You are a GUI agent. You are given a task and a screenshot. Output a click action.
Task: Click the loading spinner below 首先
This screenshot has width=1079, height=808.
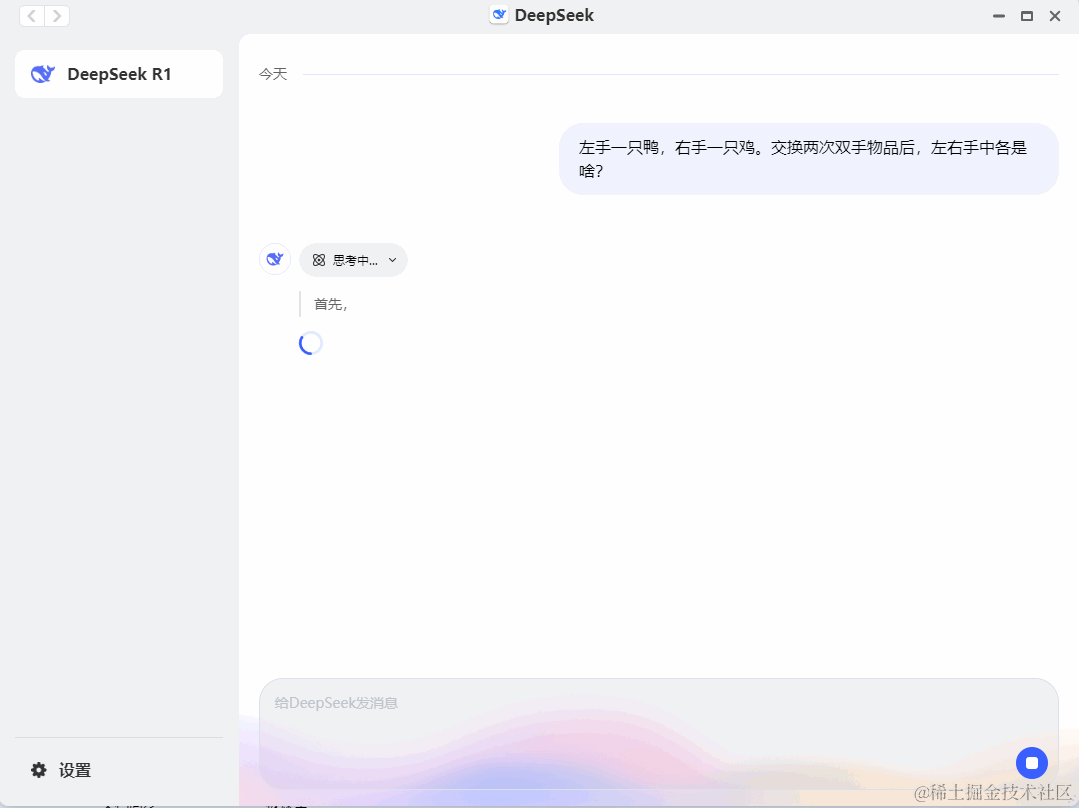point(310,343)
